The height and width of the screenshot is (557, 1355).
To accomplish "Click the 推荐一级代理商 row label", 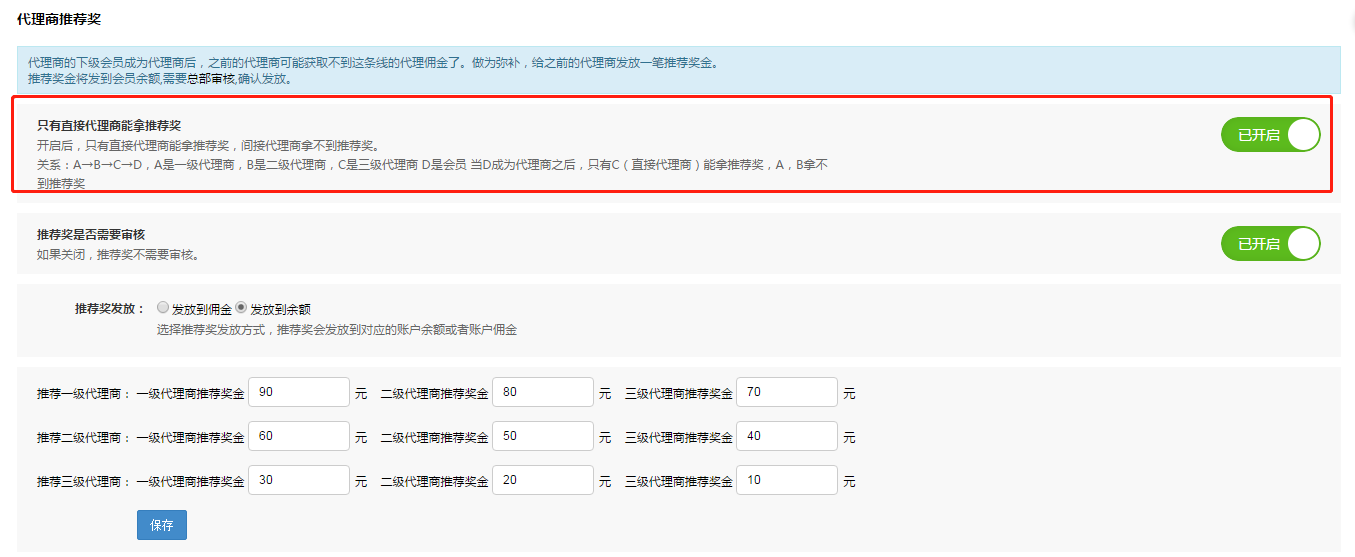I will [x=84, y=394].
